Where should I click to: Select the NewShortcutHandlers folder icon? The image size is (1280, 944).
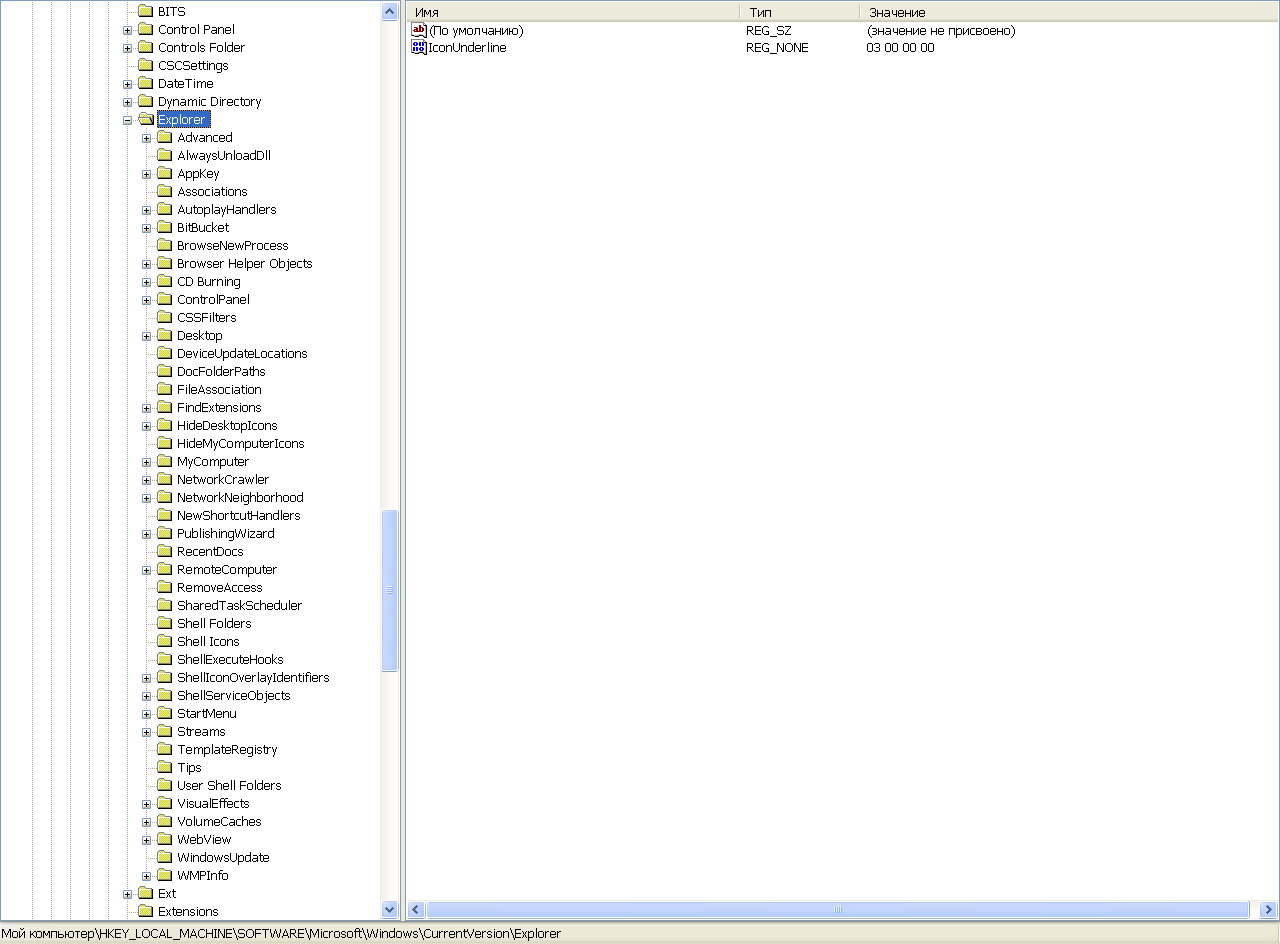pyautogui.click(x=165, y=516)
